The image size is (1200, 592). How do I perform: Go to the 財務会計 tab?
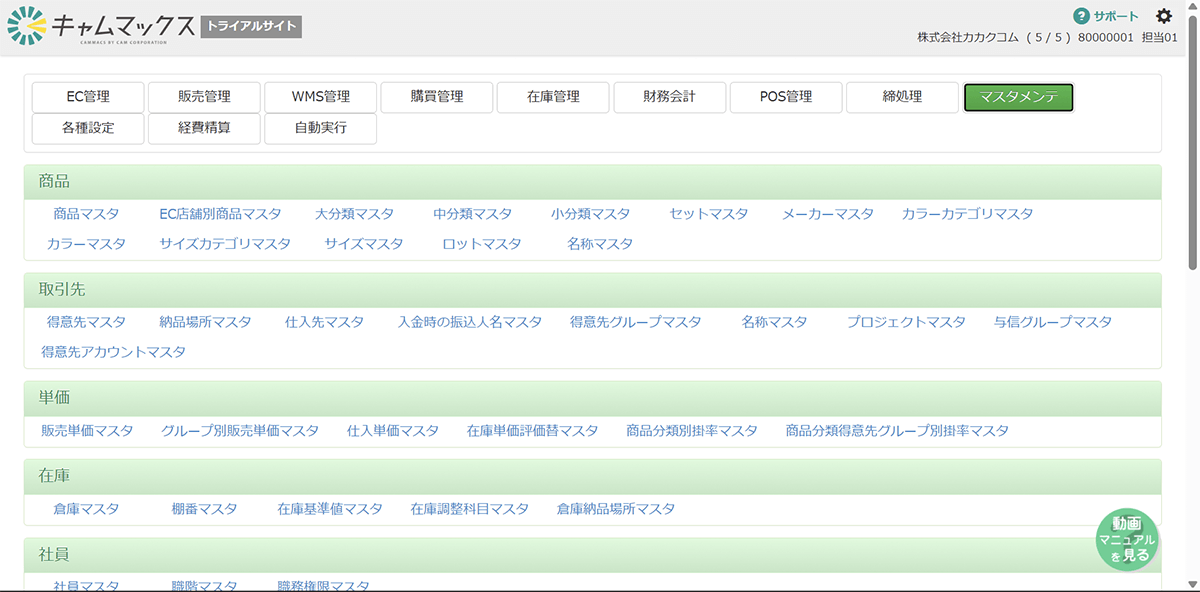[x=669, y=97]
